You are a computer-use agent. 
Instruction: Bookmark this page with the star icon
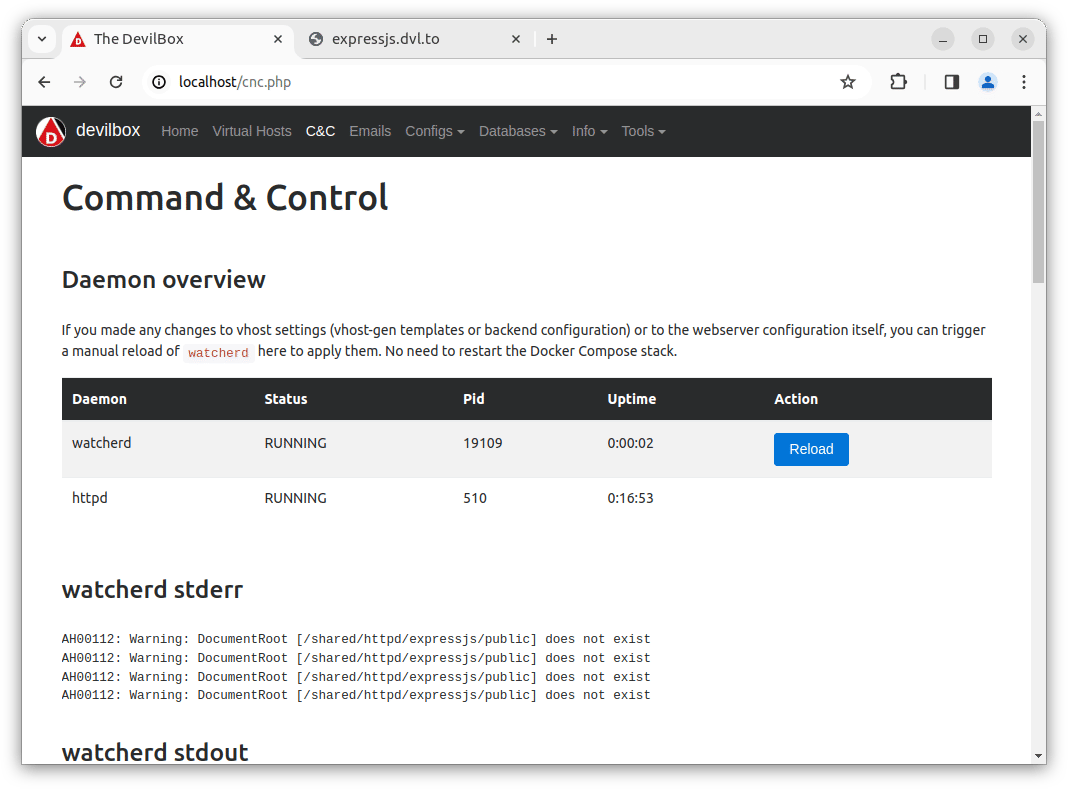coord(848,82)
